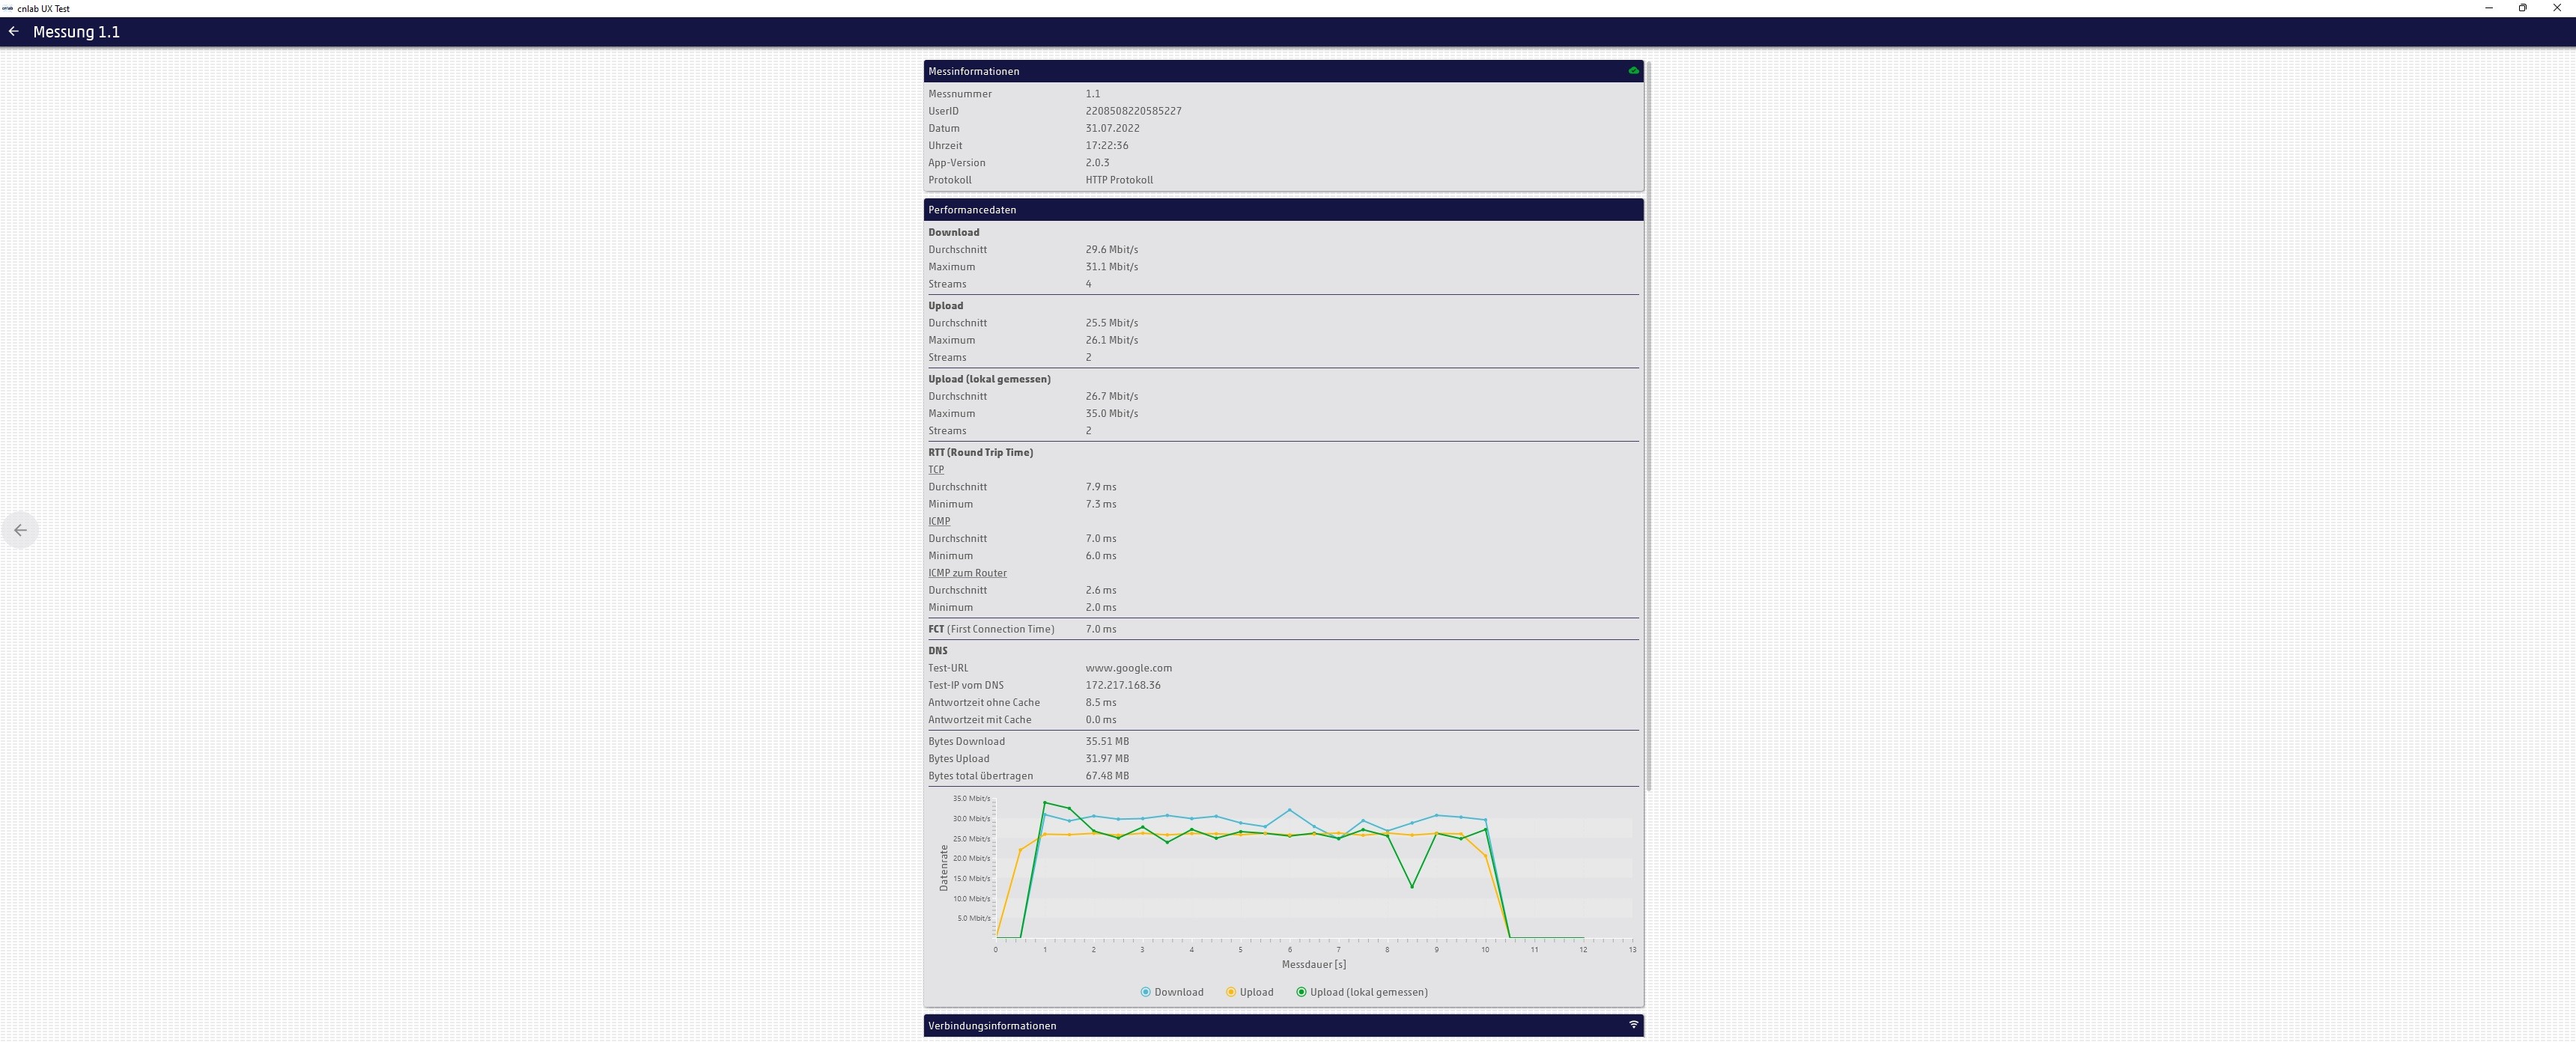The image size is (2576, 1042).
Task: Click the underlined TCP label
Action: (x=936, y=470)
